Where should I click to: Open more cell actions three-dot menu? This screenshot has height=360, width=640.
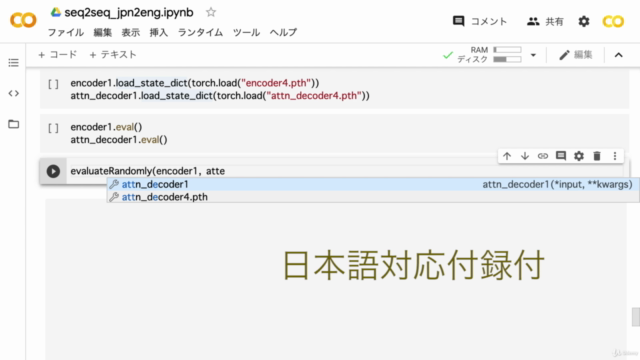[x=615, y=156]
